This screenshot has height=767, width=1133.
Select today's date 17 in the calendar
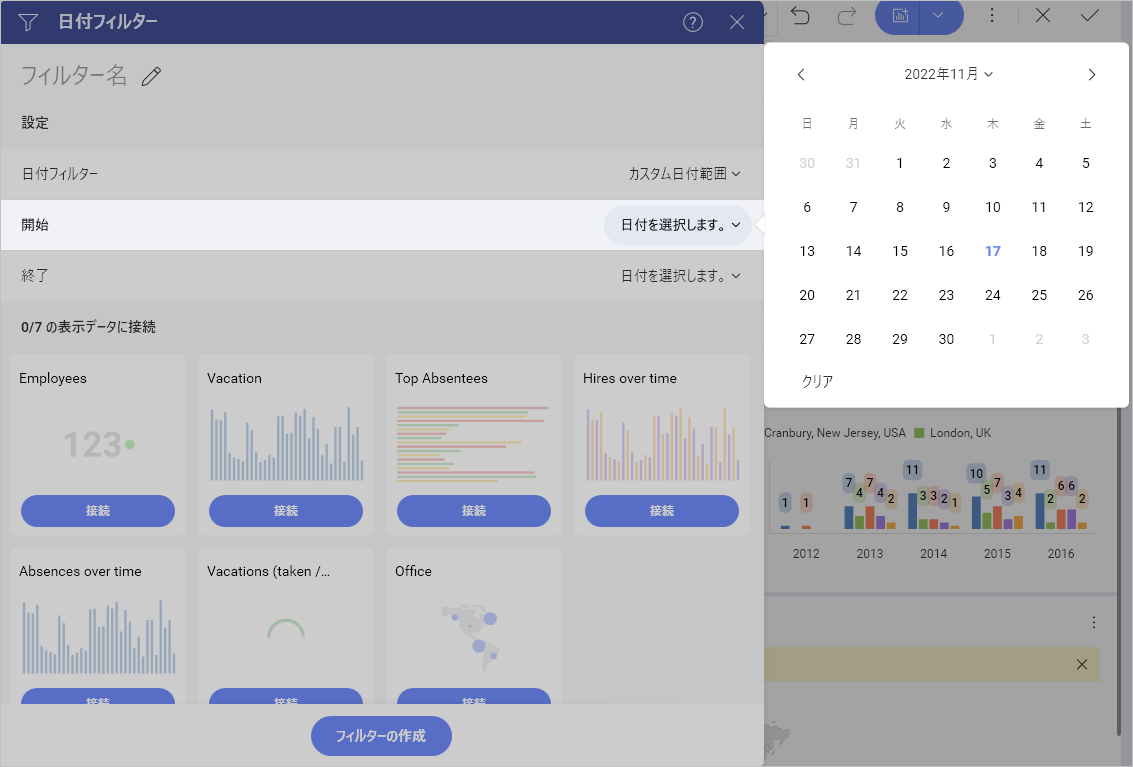(992, 251)
